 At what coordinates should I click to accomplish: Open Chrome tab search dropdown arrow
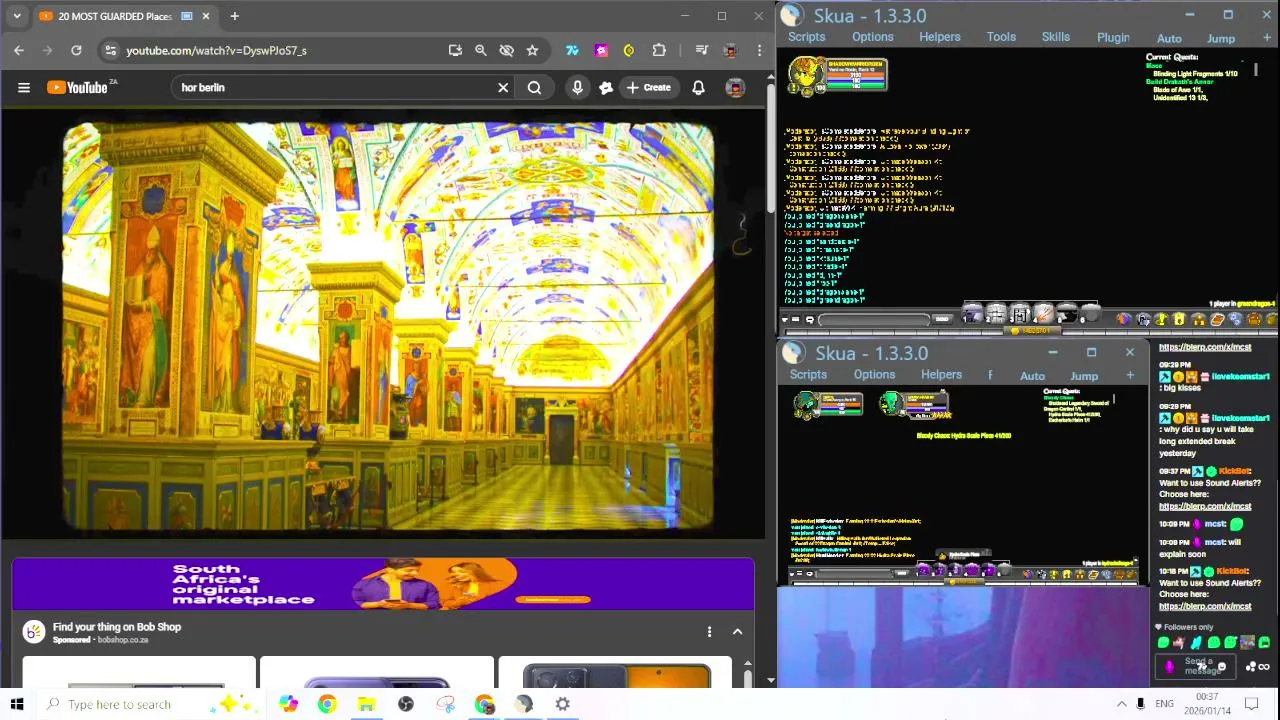point(16,16)
